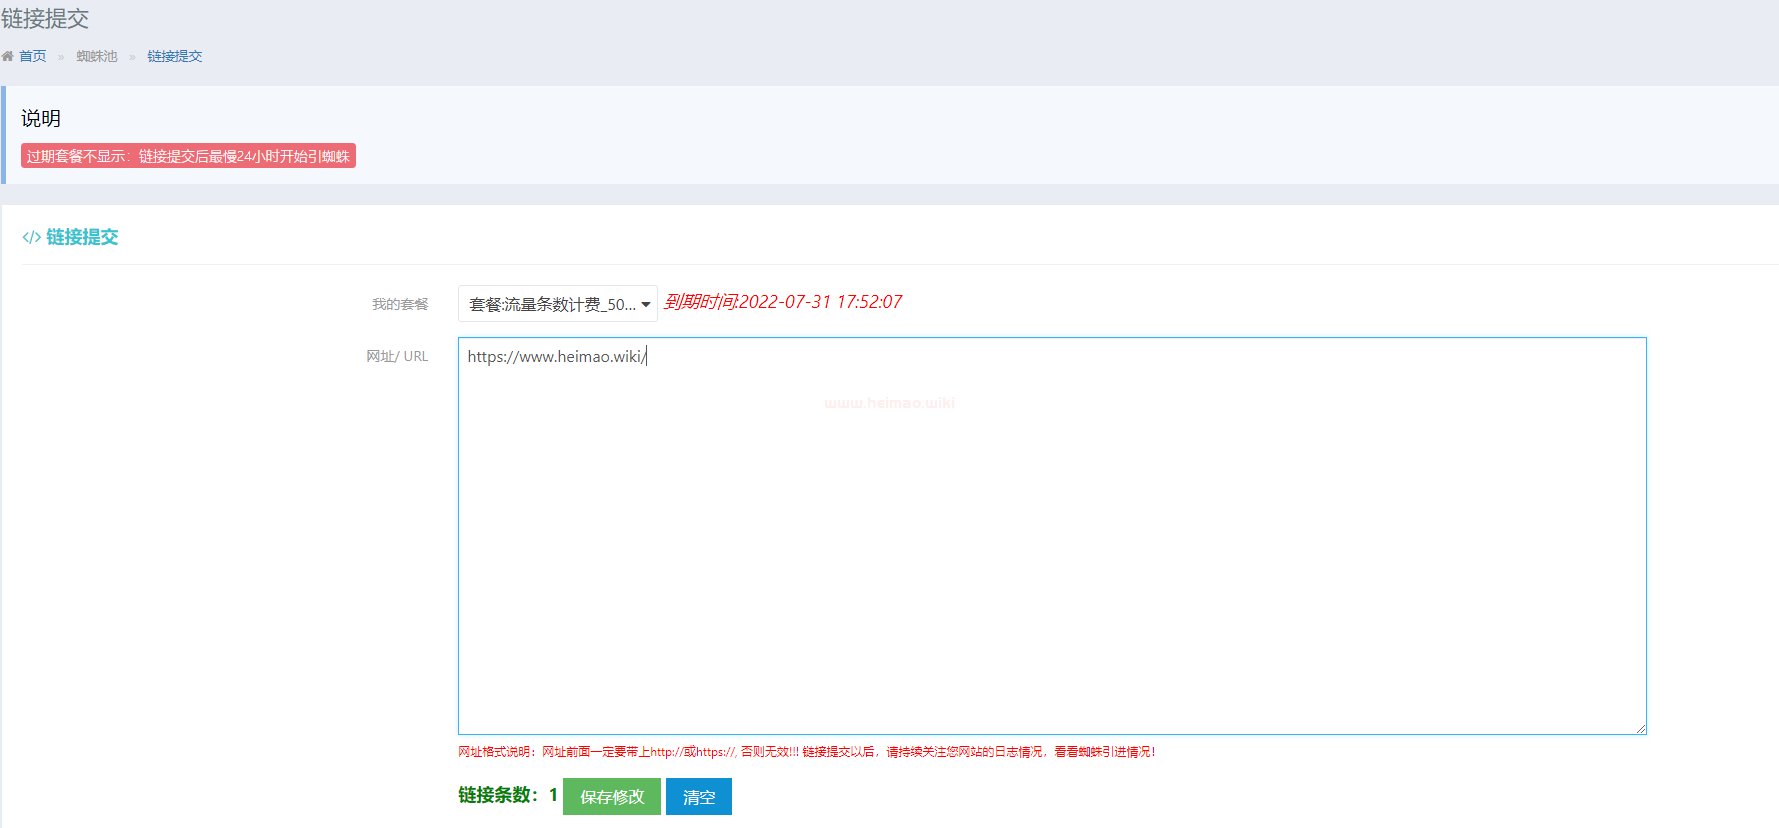
Task: Click the home icon in the breadcrumb
Action: pos(8,57)
